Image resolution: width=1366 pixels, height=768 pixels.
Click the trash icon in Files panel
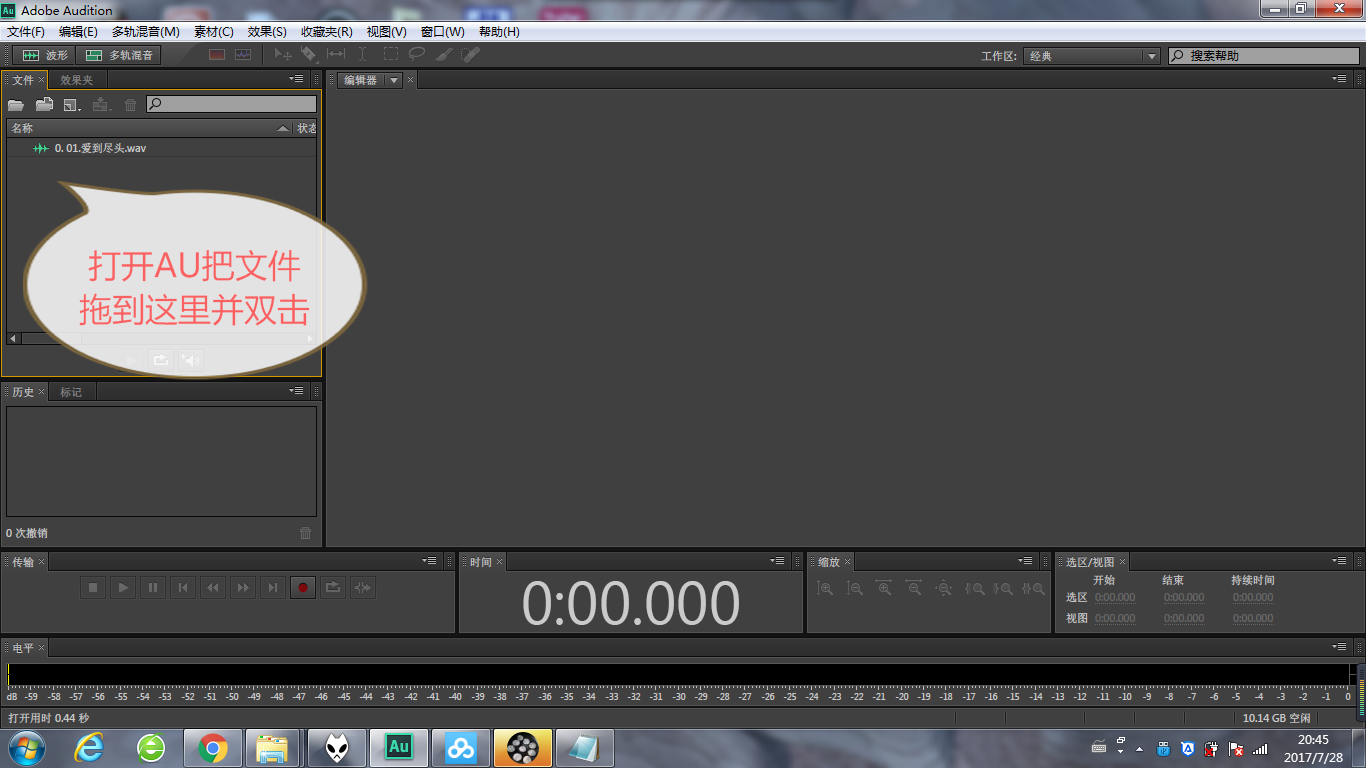coord(130,104)
